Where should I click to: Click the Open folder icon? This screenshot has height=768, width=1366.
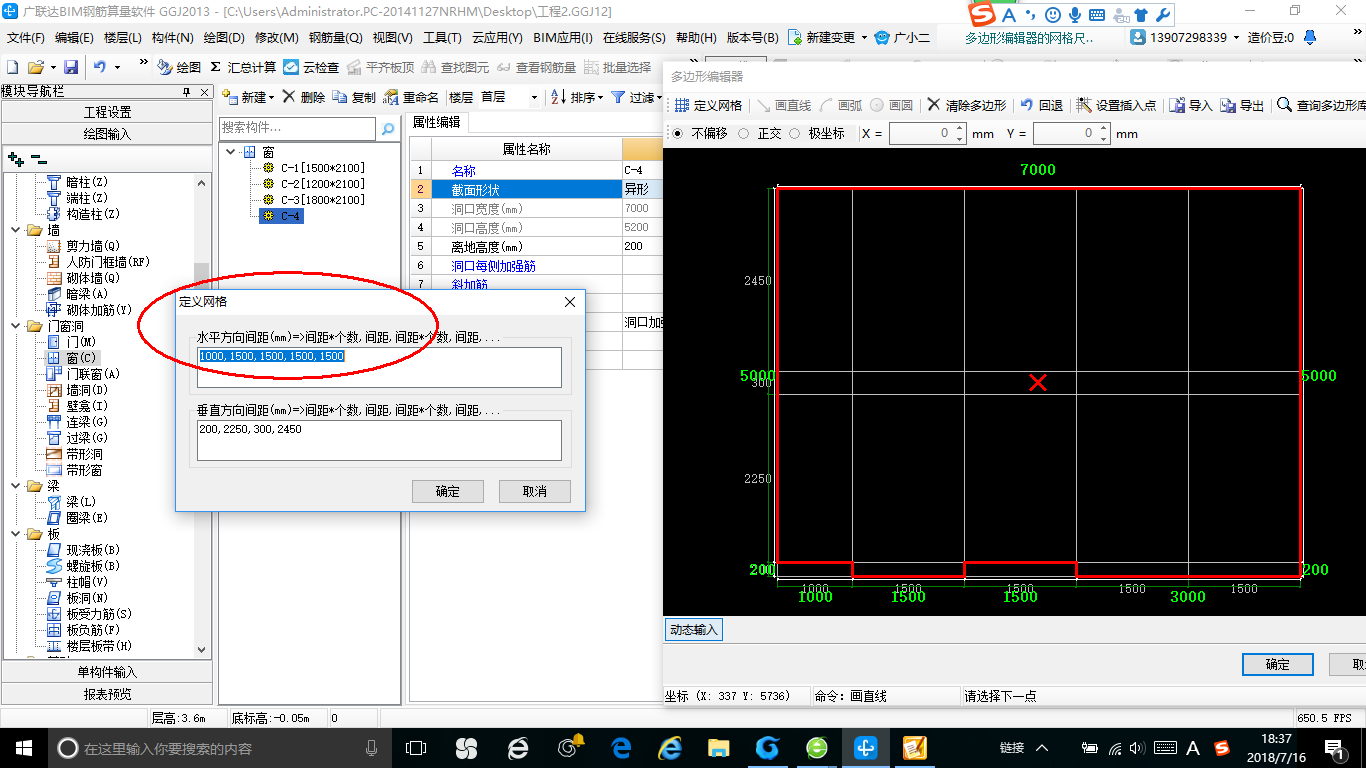pos(35,67)
